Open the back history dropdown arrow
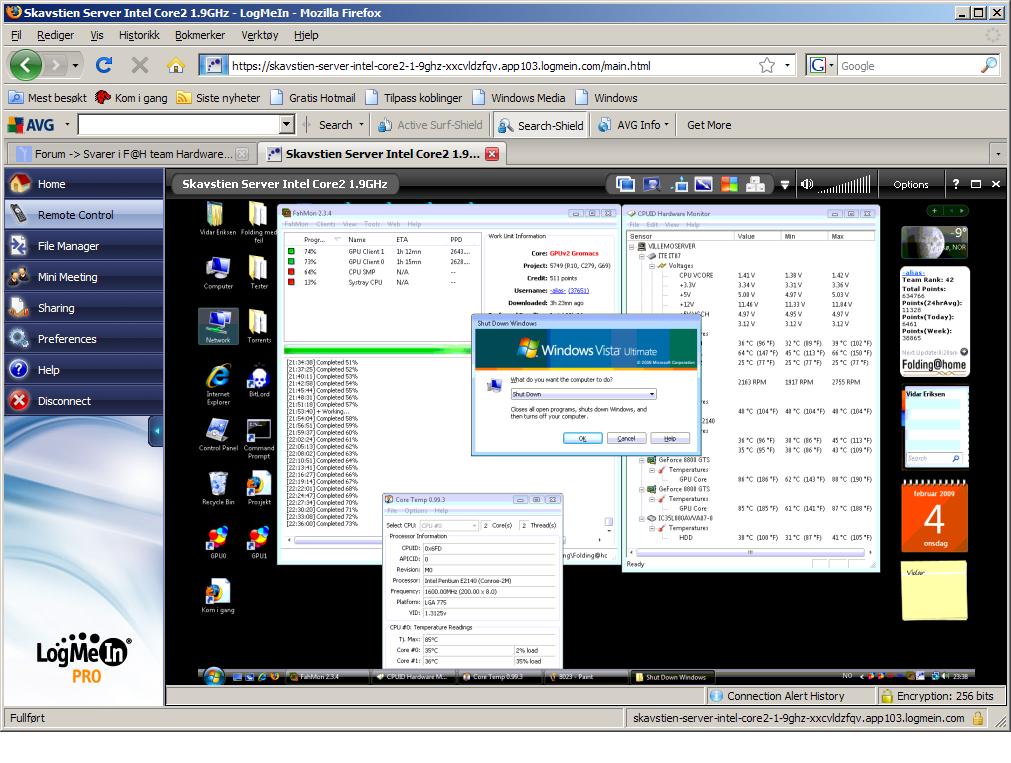This screenshot has width=1011, height=763. coord(75,65)
